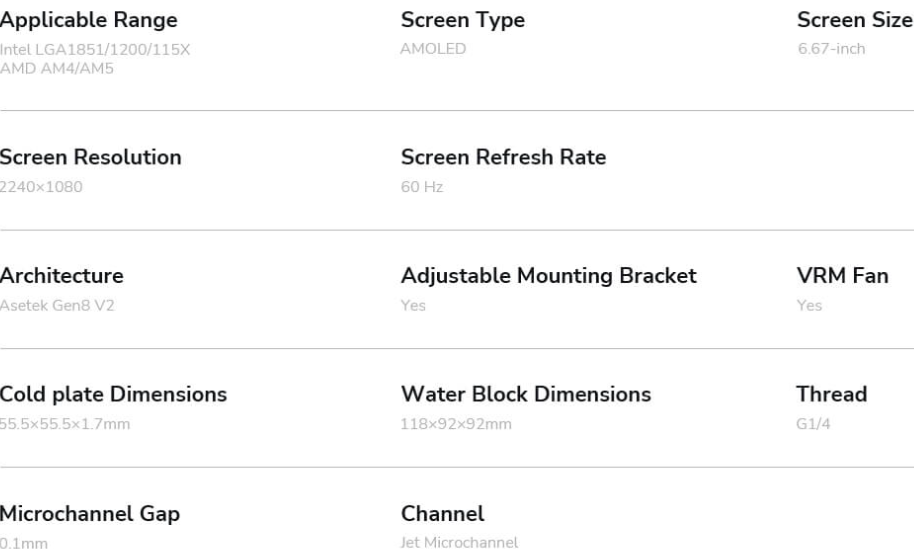Screen dimensions: 914x552
Task: Select the Thread heading
Action: click(x=832, y=395)
